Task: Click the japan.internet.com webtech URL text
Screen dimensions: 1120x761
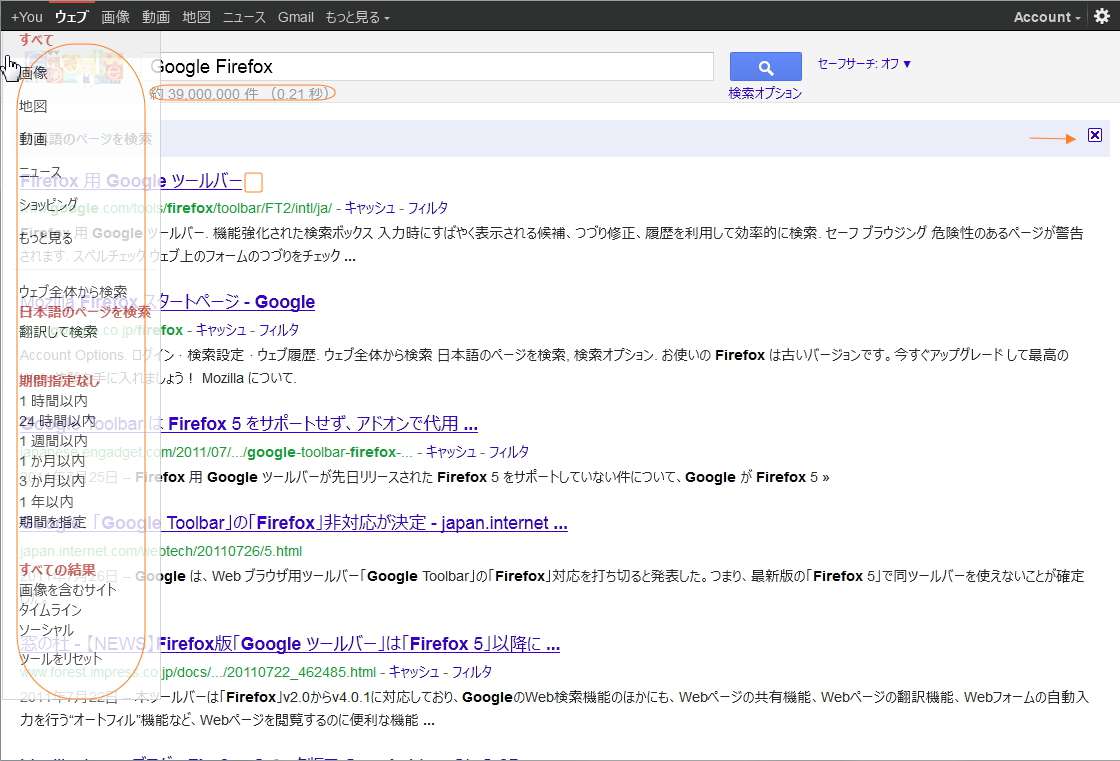Action: pos(161,552)
